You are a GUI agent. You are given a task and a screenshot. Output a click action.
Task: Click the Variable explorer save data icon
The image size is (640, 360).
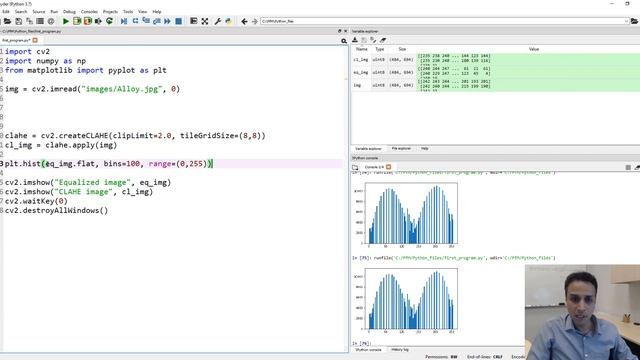[364, 40]
